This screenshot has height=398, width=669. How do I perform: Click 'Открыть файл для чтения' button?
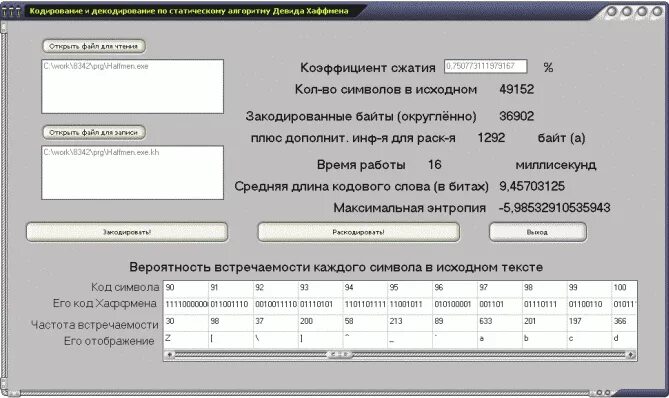coord(94,46)
